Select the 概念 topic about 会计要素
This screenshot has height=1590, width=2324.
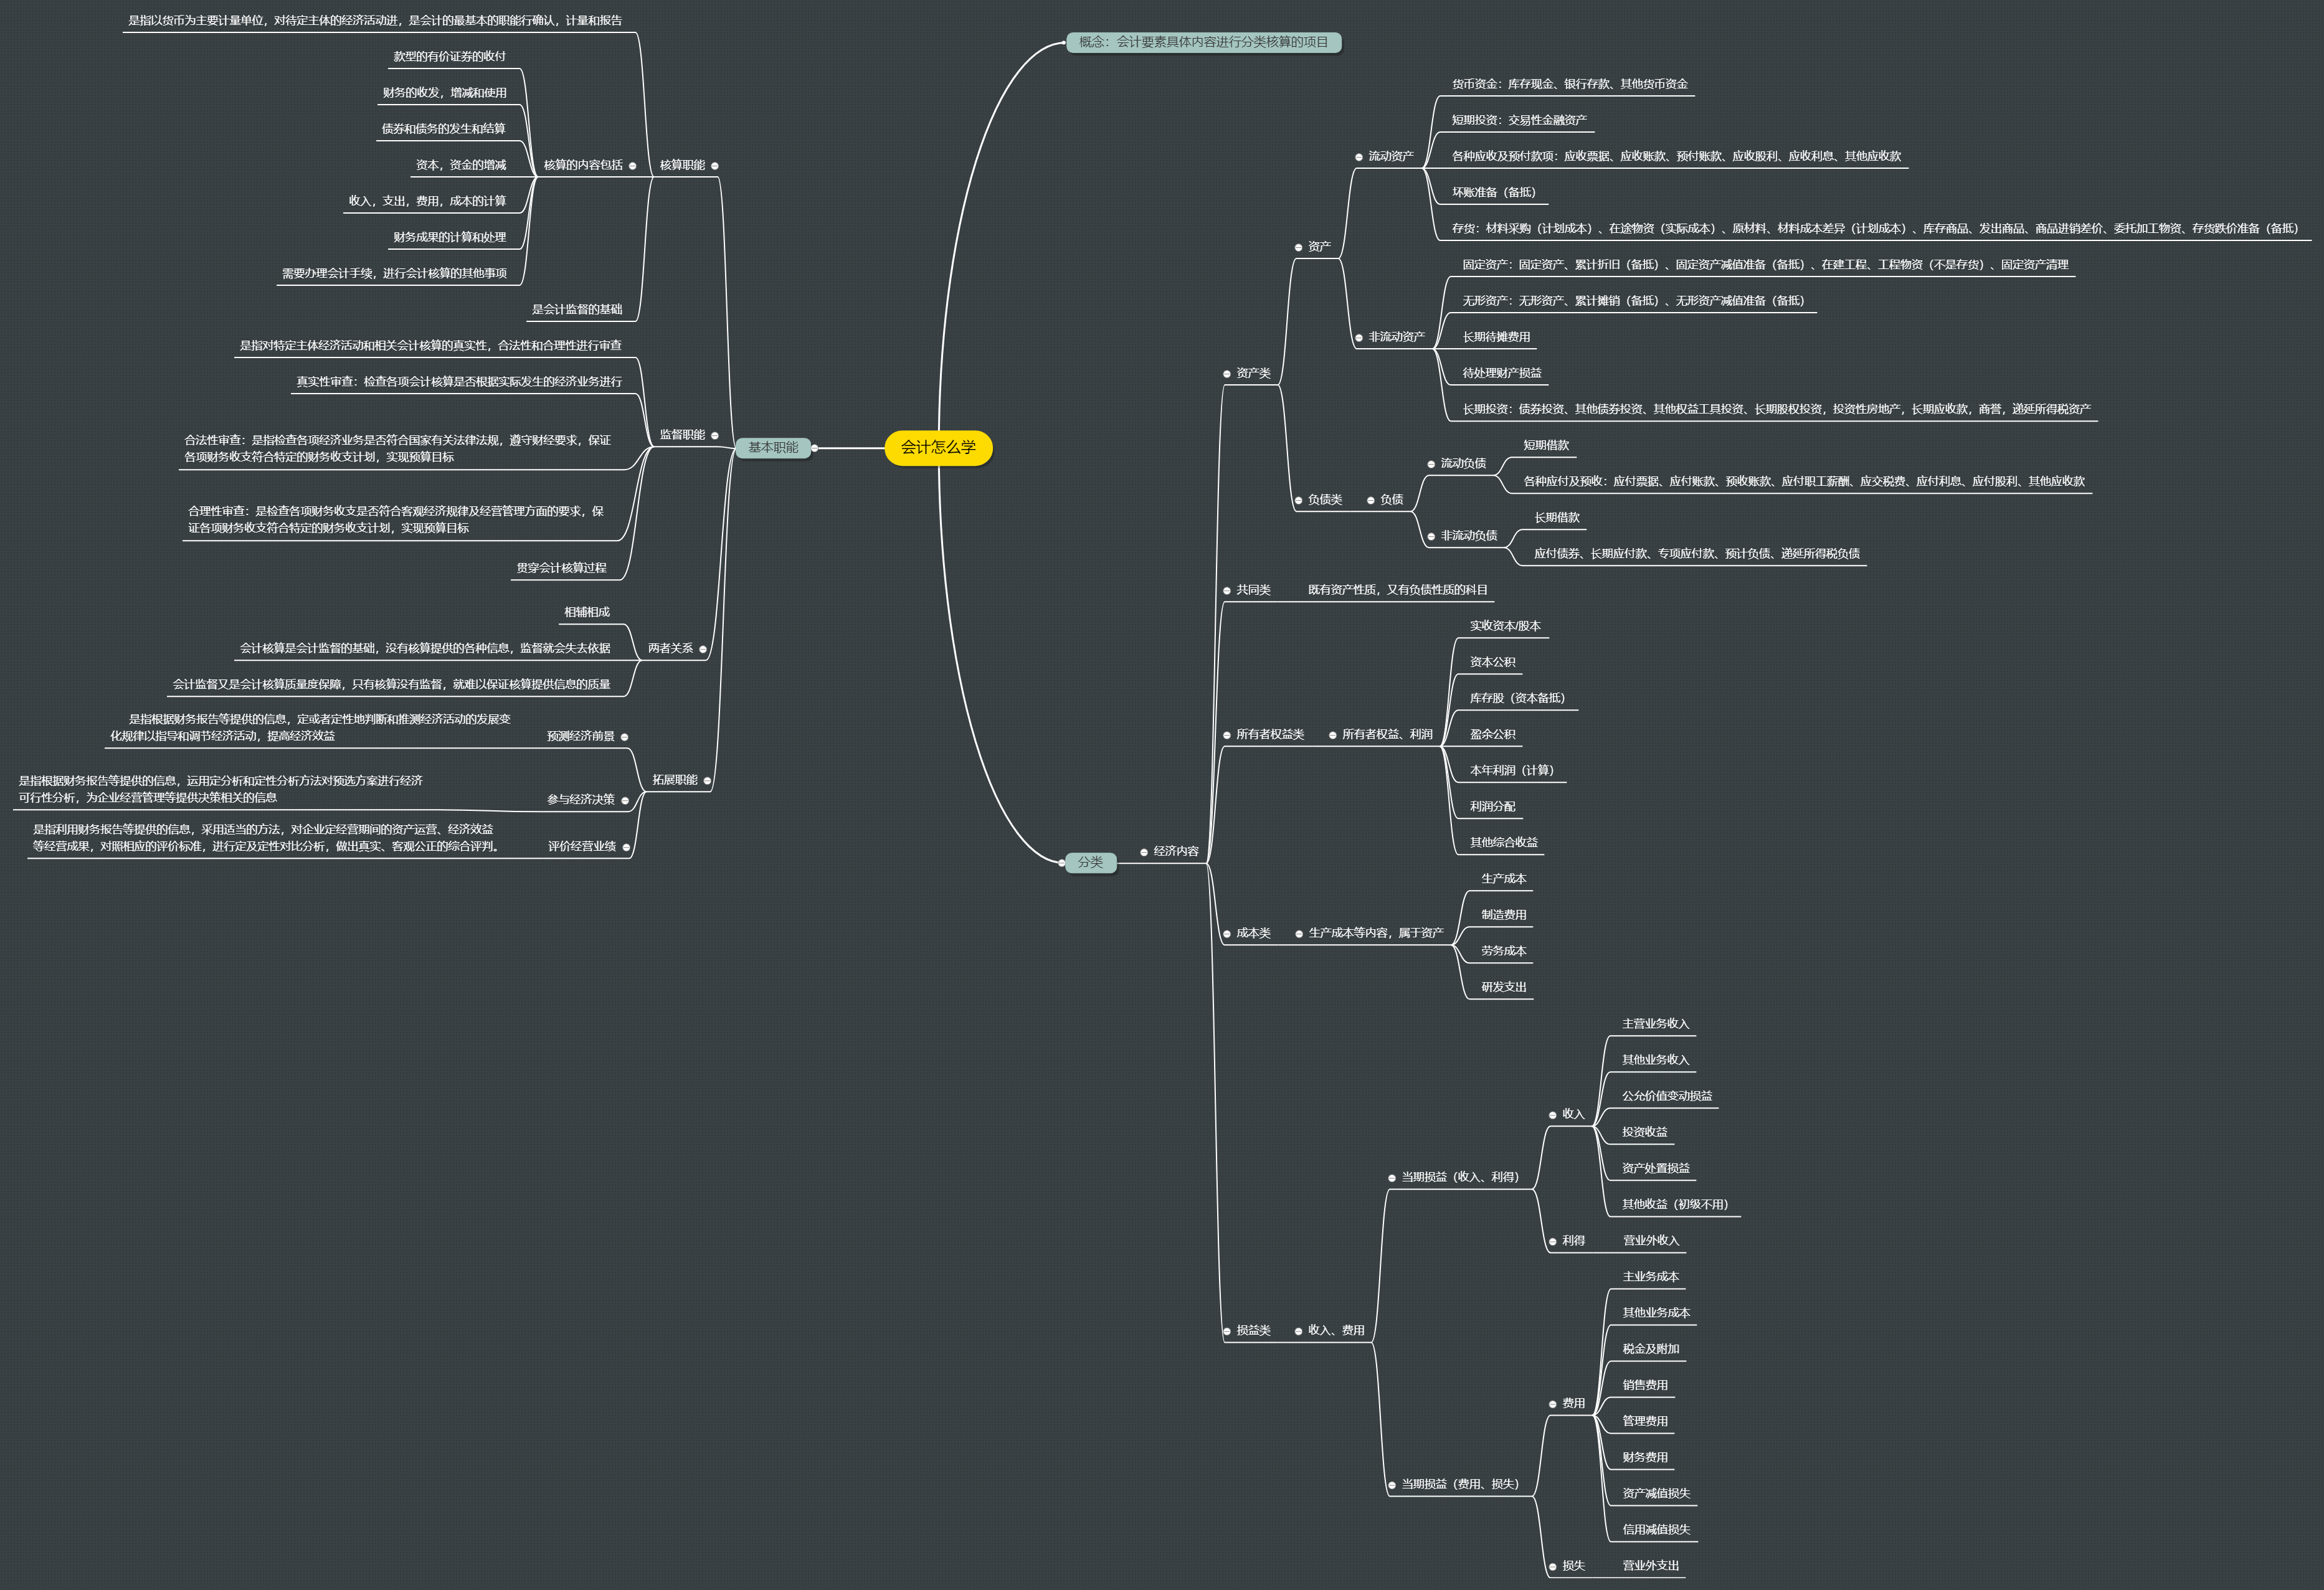[1203, 42]
